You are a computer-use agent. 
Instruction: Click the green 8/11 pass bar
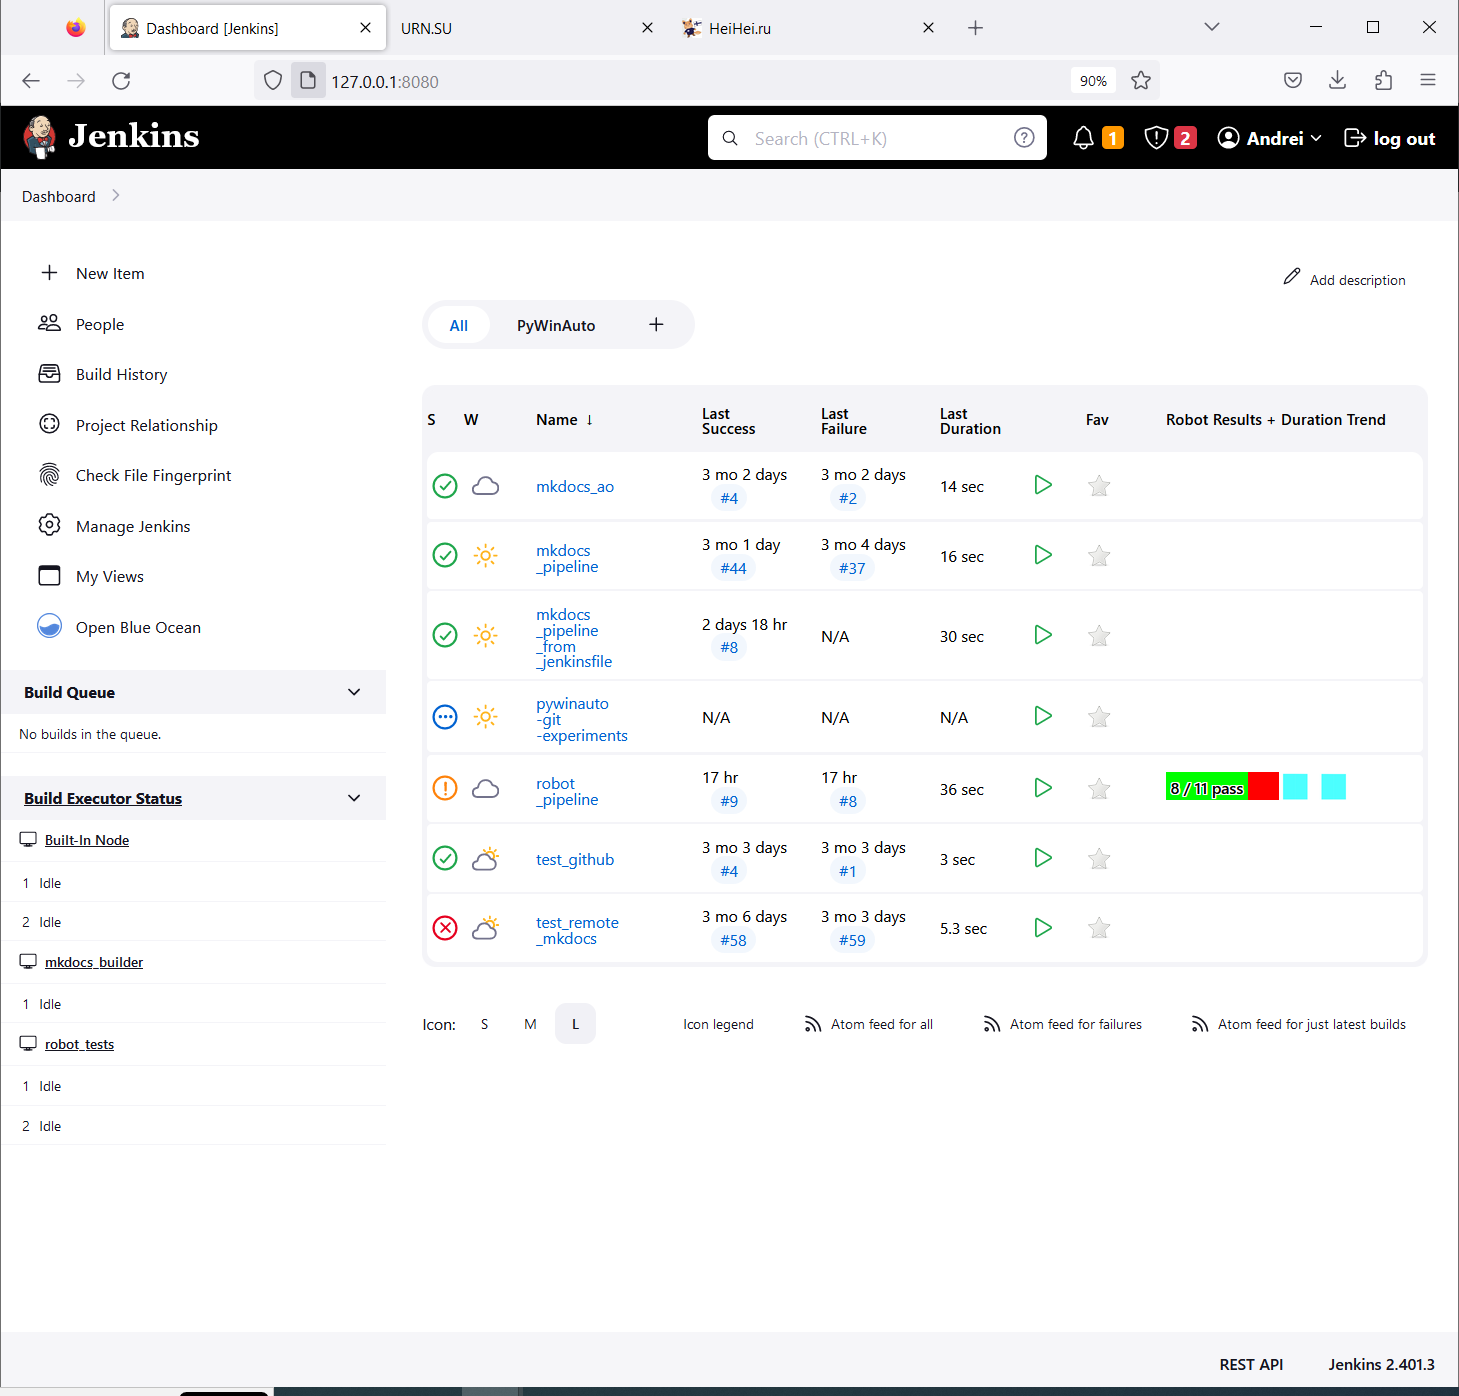pyautogui.click(x=1206, y=787)
